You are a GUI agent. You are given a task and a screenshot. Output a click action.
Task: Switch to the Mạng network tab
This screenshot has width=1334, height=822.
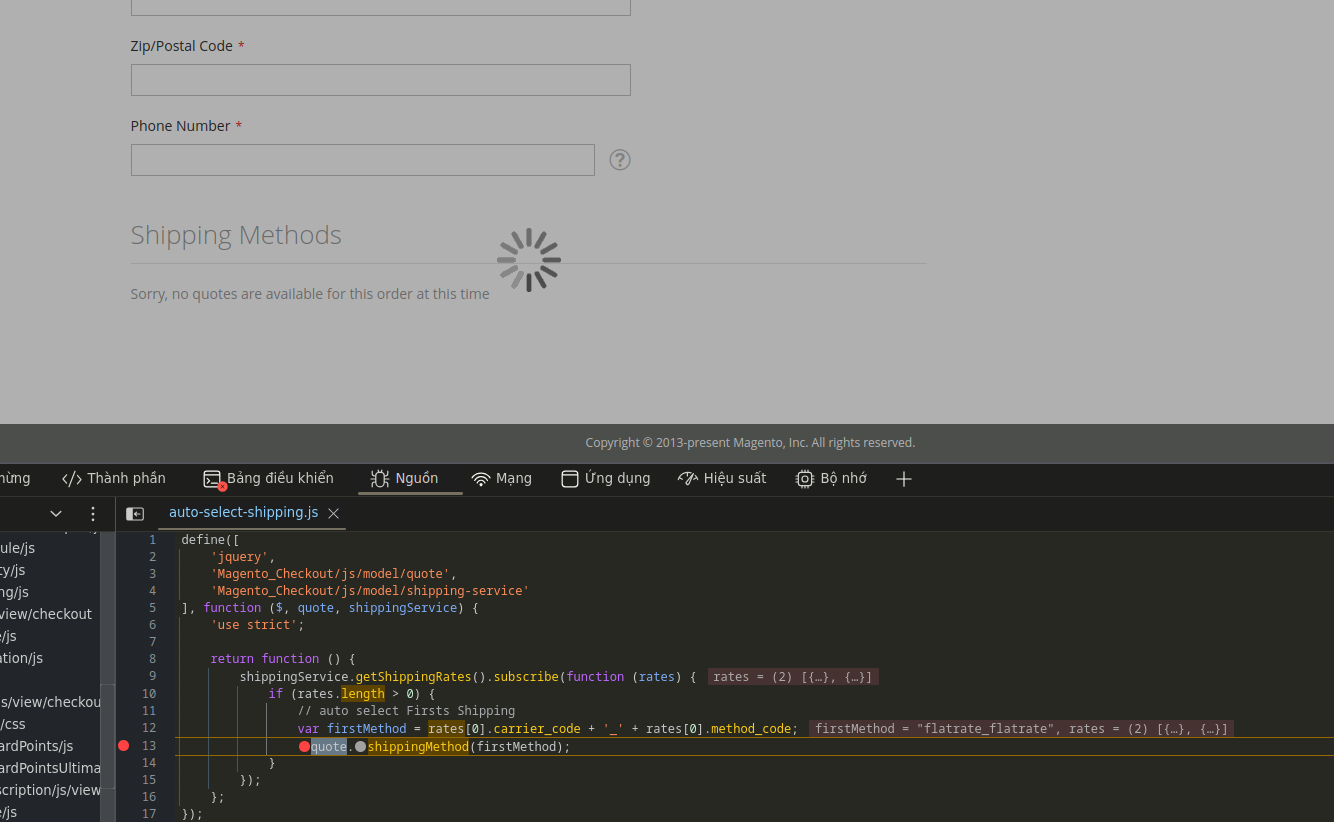coord(502,479)
